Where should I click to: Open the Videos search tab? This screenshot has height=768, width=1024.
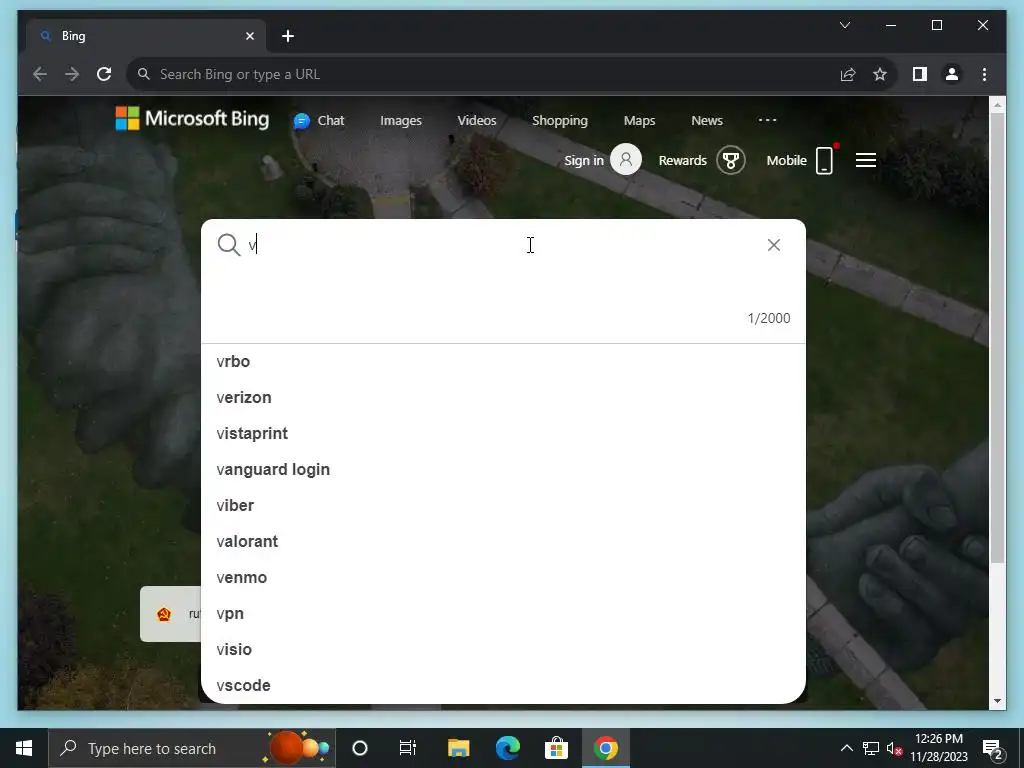click(477, 121)
